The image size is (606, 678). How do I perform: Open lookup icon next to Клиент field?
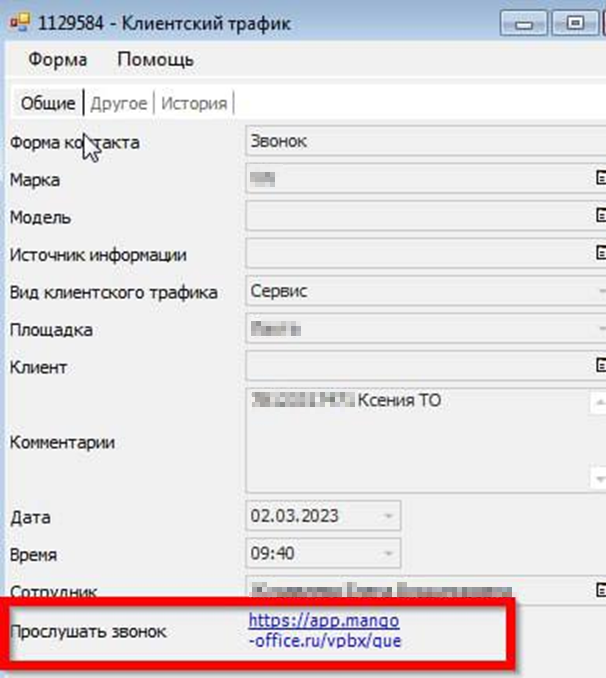[600, 366]
